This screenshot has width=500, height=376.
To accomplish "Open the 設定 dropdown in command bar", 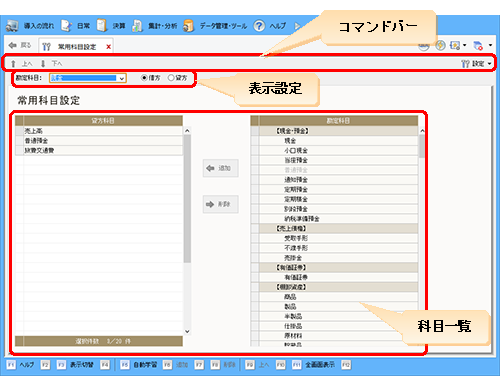I will click(476, 63).
